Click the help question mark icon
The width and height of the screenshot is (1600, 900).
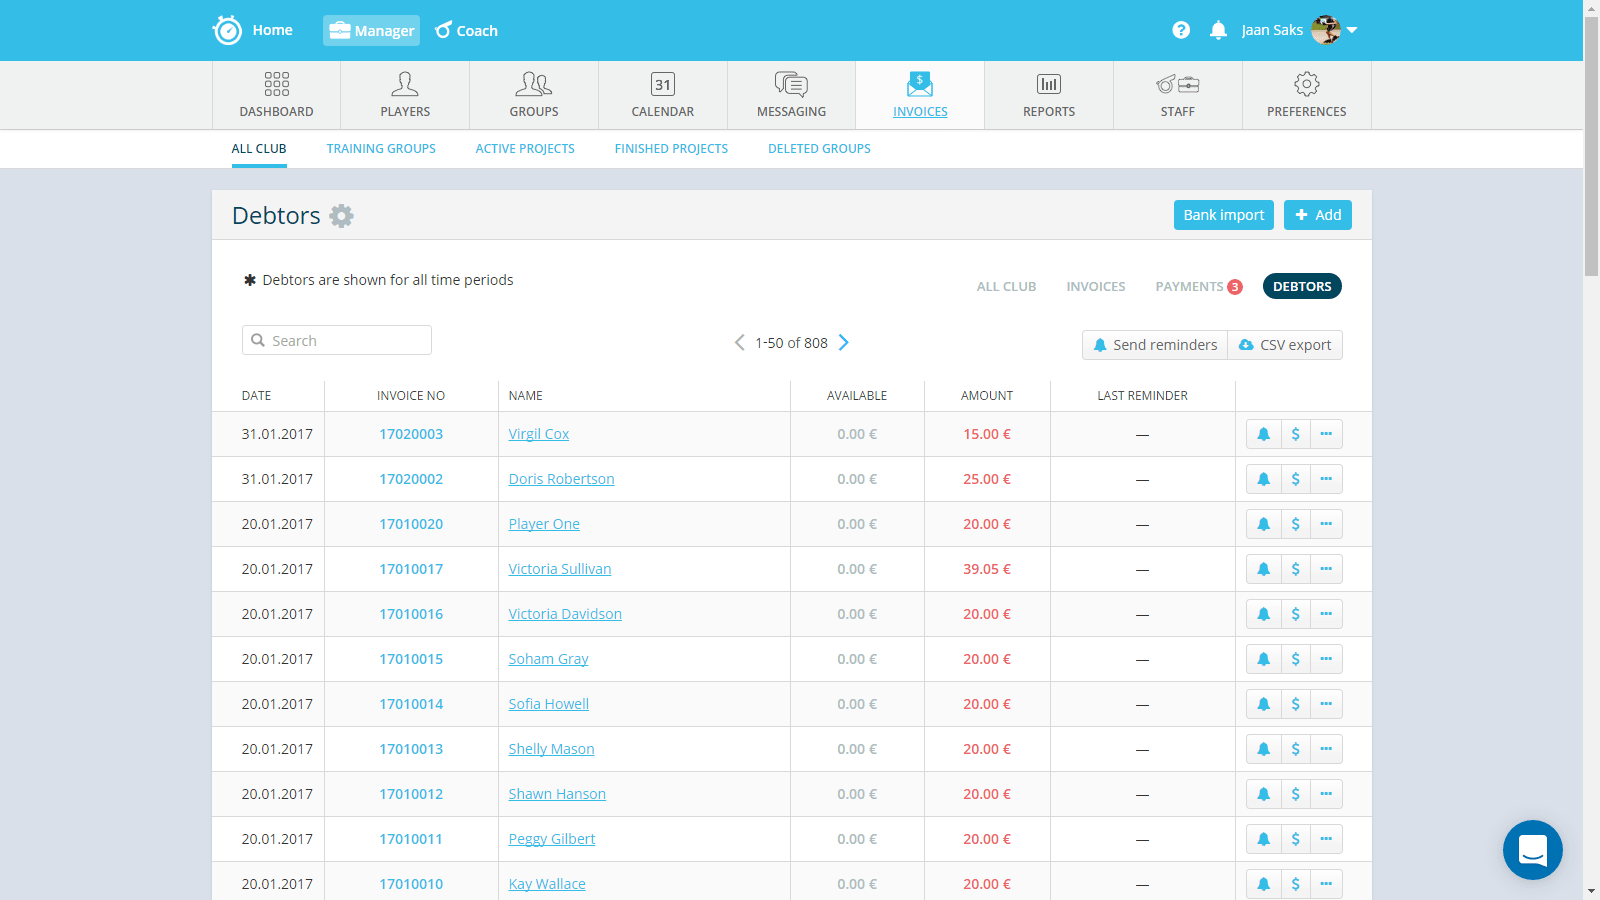[x=1181, y=30]
